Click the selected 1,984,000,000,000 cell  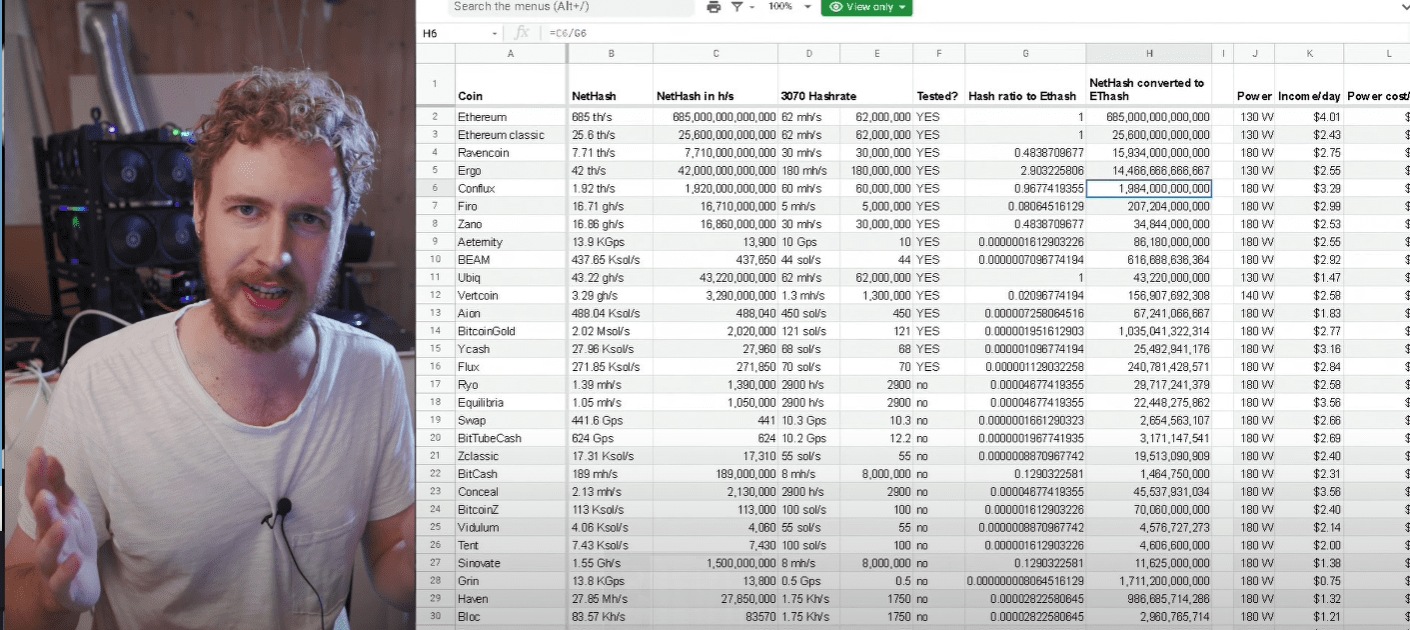pos(1149,188)
